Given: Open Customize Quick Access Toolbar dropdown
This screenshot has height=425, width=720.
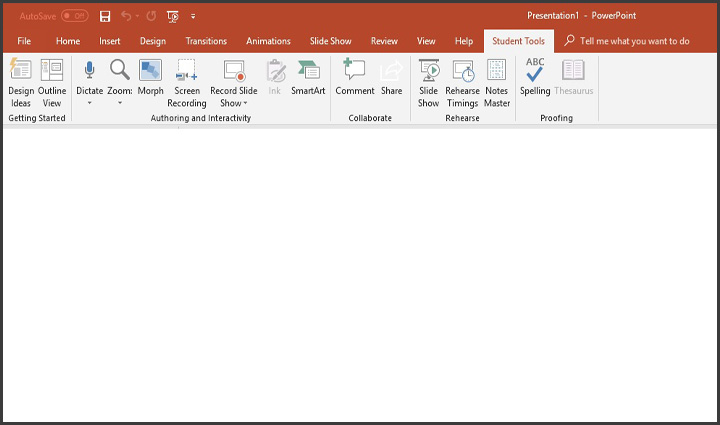Looking at the screenshot, I should [x=193, y=17].
